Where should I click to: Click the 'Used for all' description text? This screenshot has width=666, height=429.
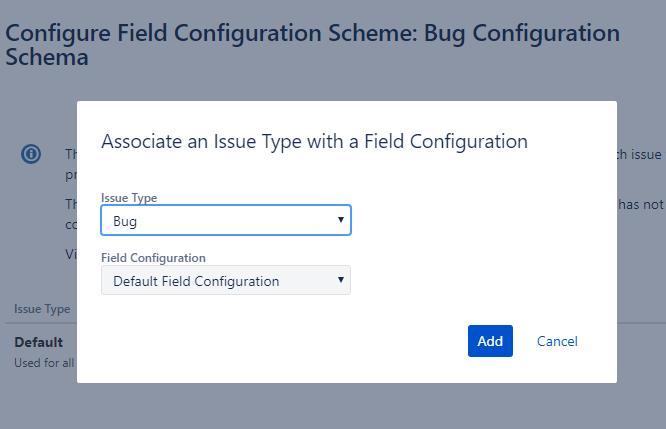point(44,363)
